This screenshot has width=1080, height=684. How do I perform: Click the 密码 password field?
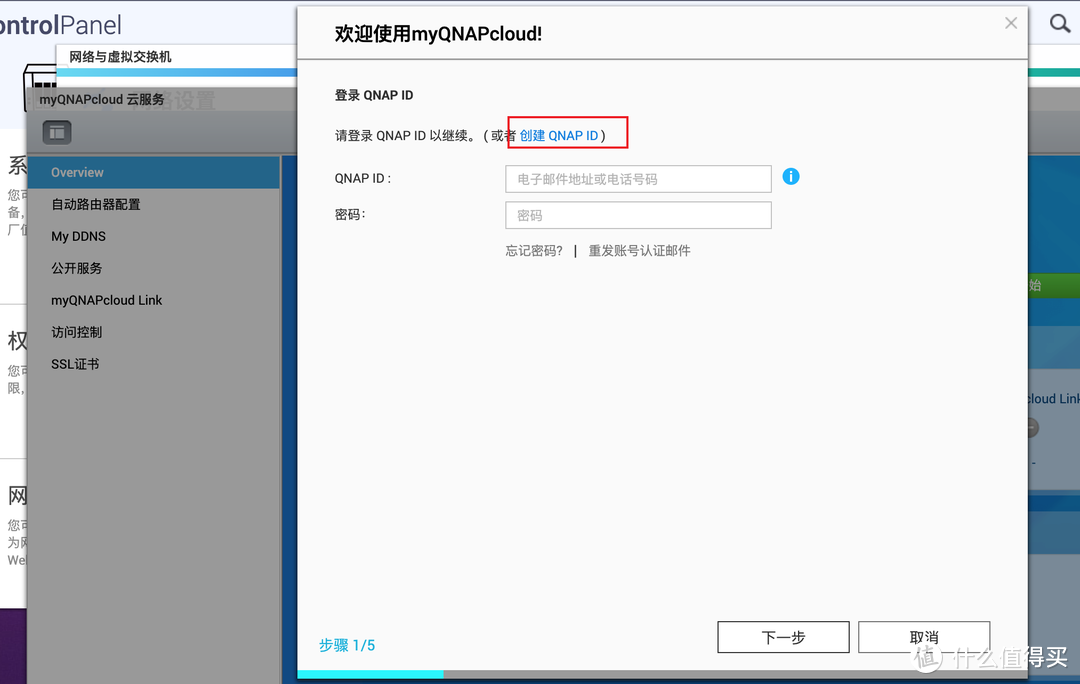tap(638, 215)
